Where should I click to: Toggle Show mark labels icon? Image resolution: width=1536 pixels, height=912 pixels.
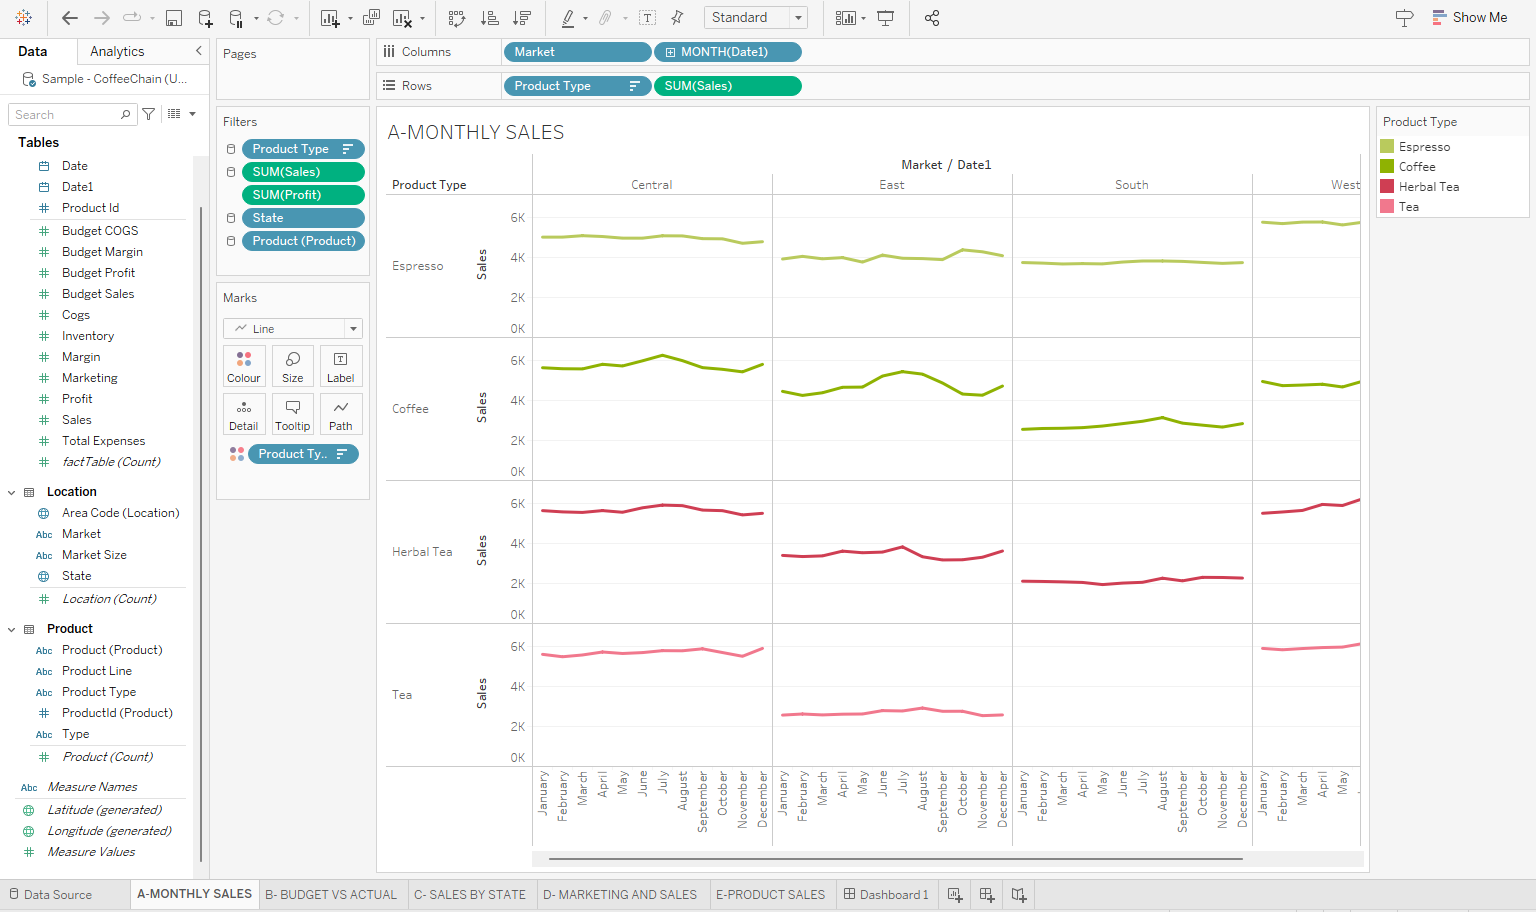648,18
